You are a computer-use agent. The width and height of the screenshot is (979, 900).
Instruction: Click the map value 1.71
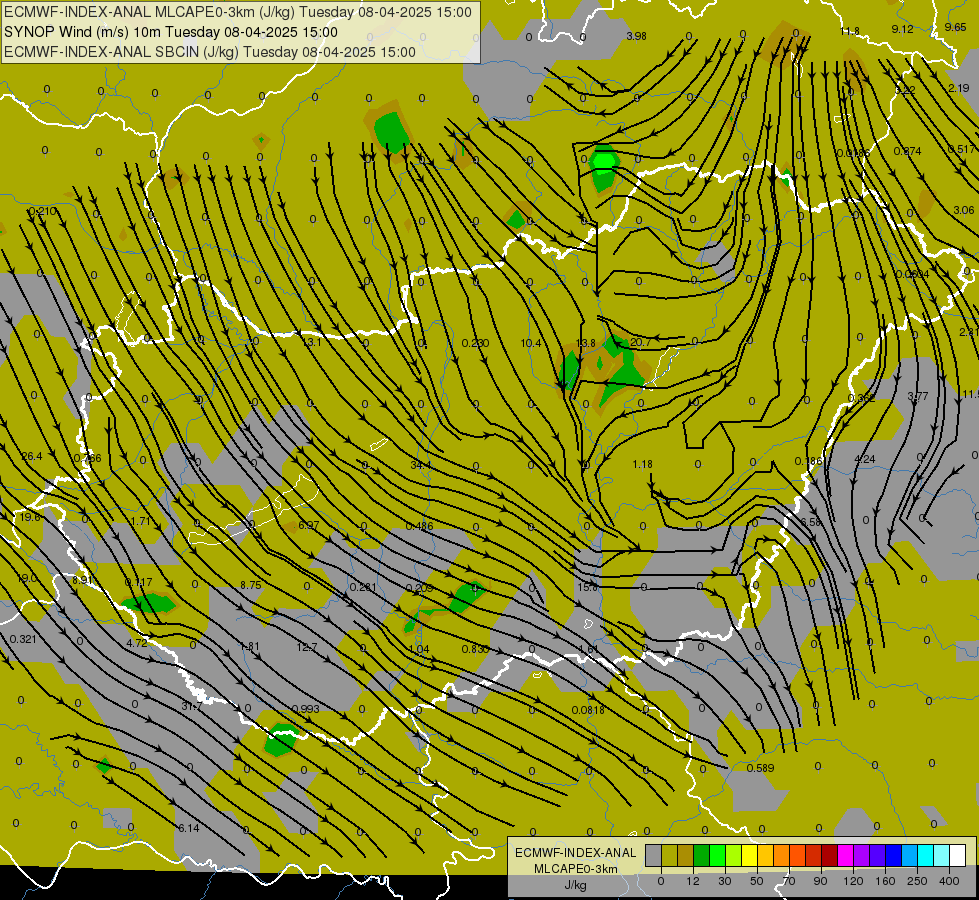click(140, 521)
